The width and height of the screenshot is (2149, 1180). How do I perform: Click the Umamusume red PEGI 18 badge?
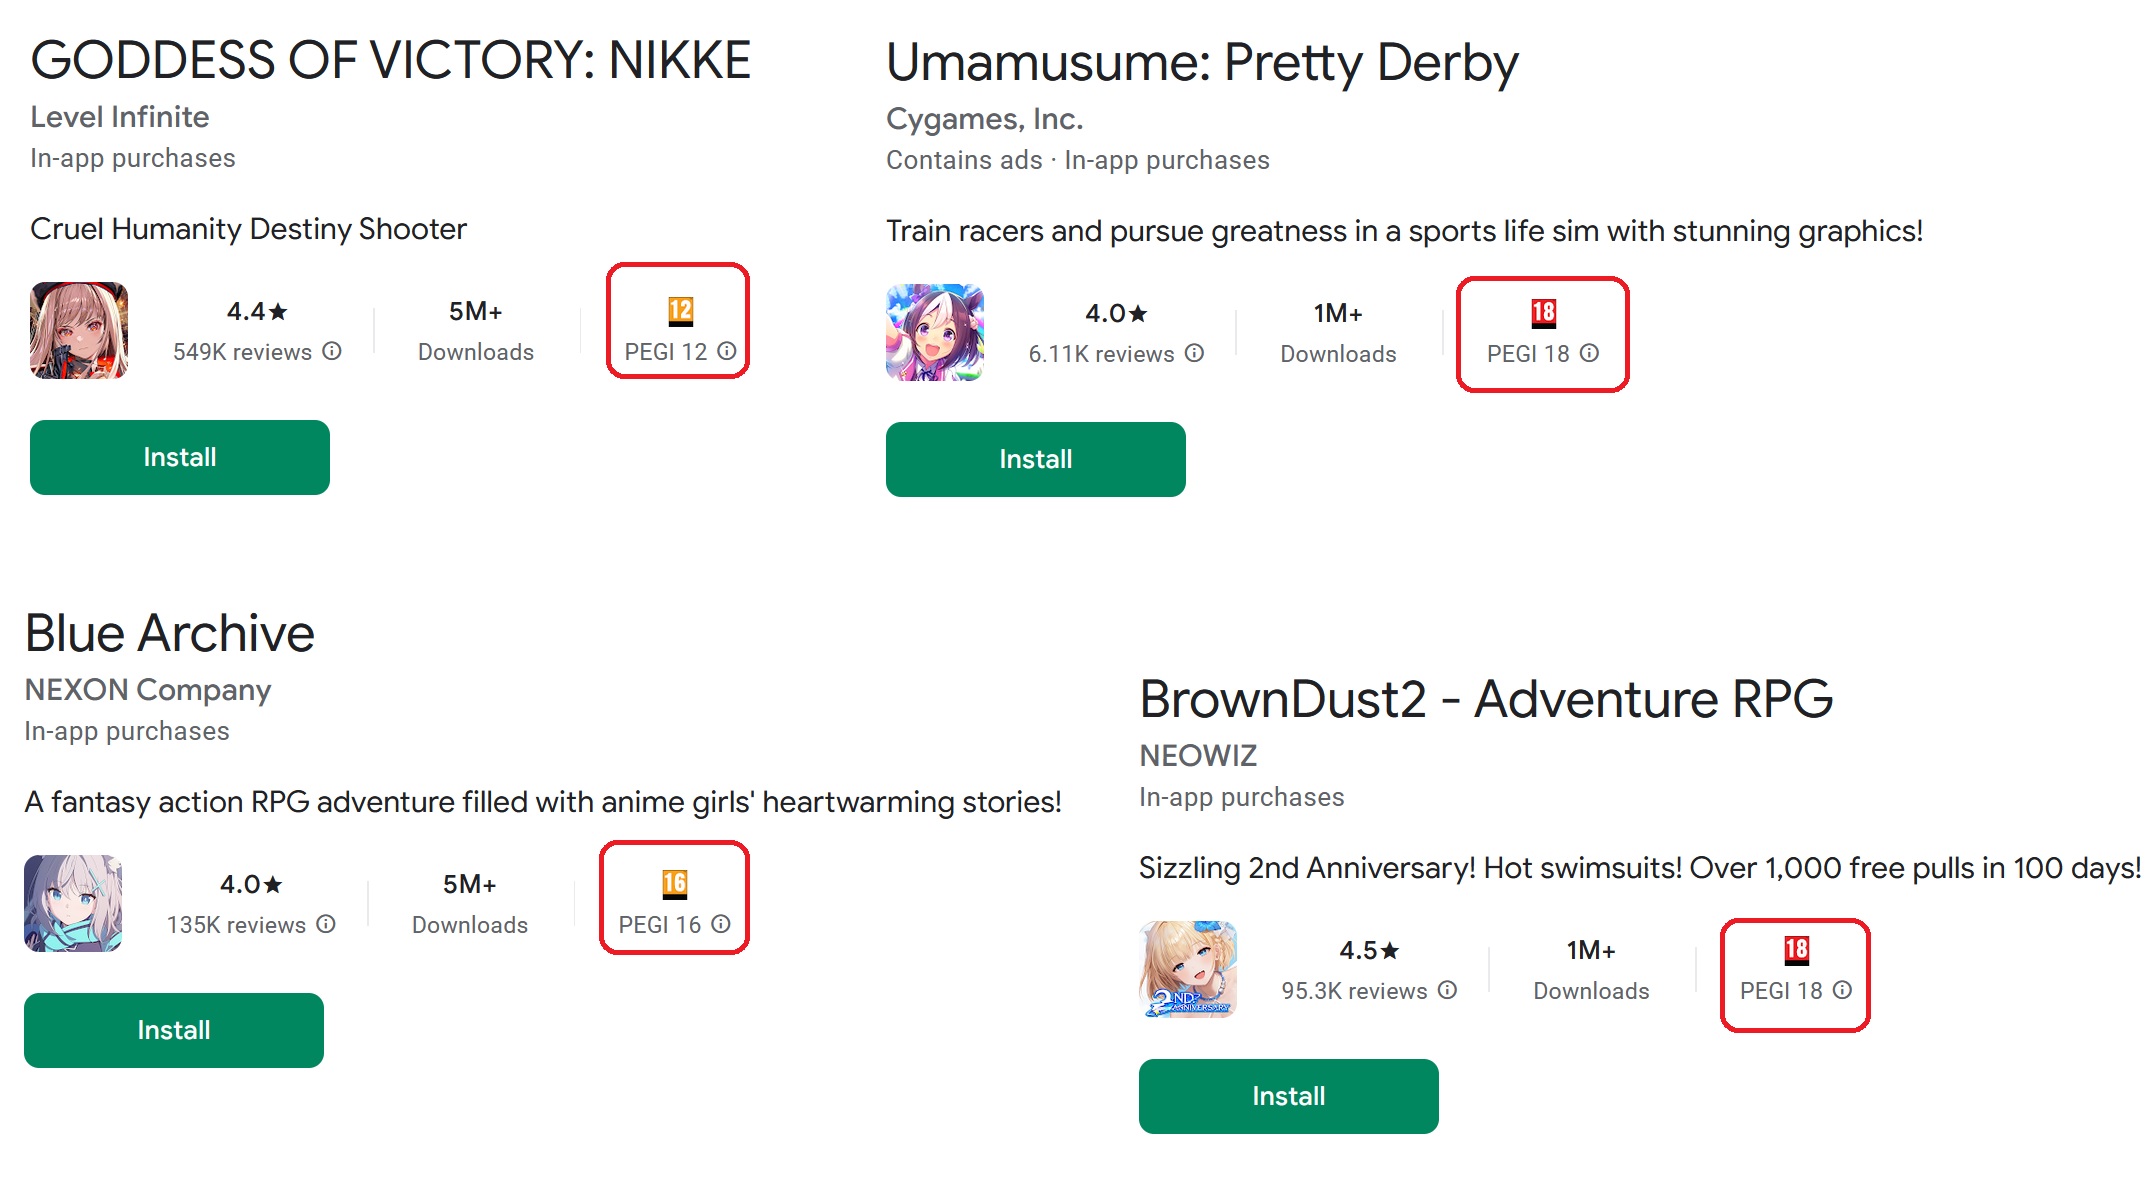[x=1544, y=313]
